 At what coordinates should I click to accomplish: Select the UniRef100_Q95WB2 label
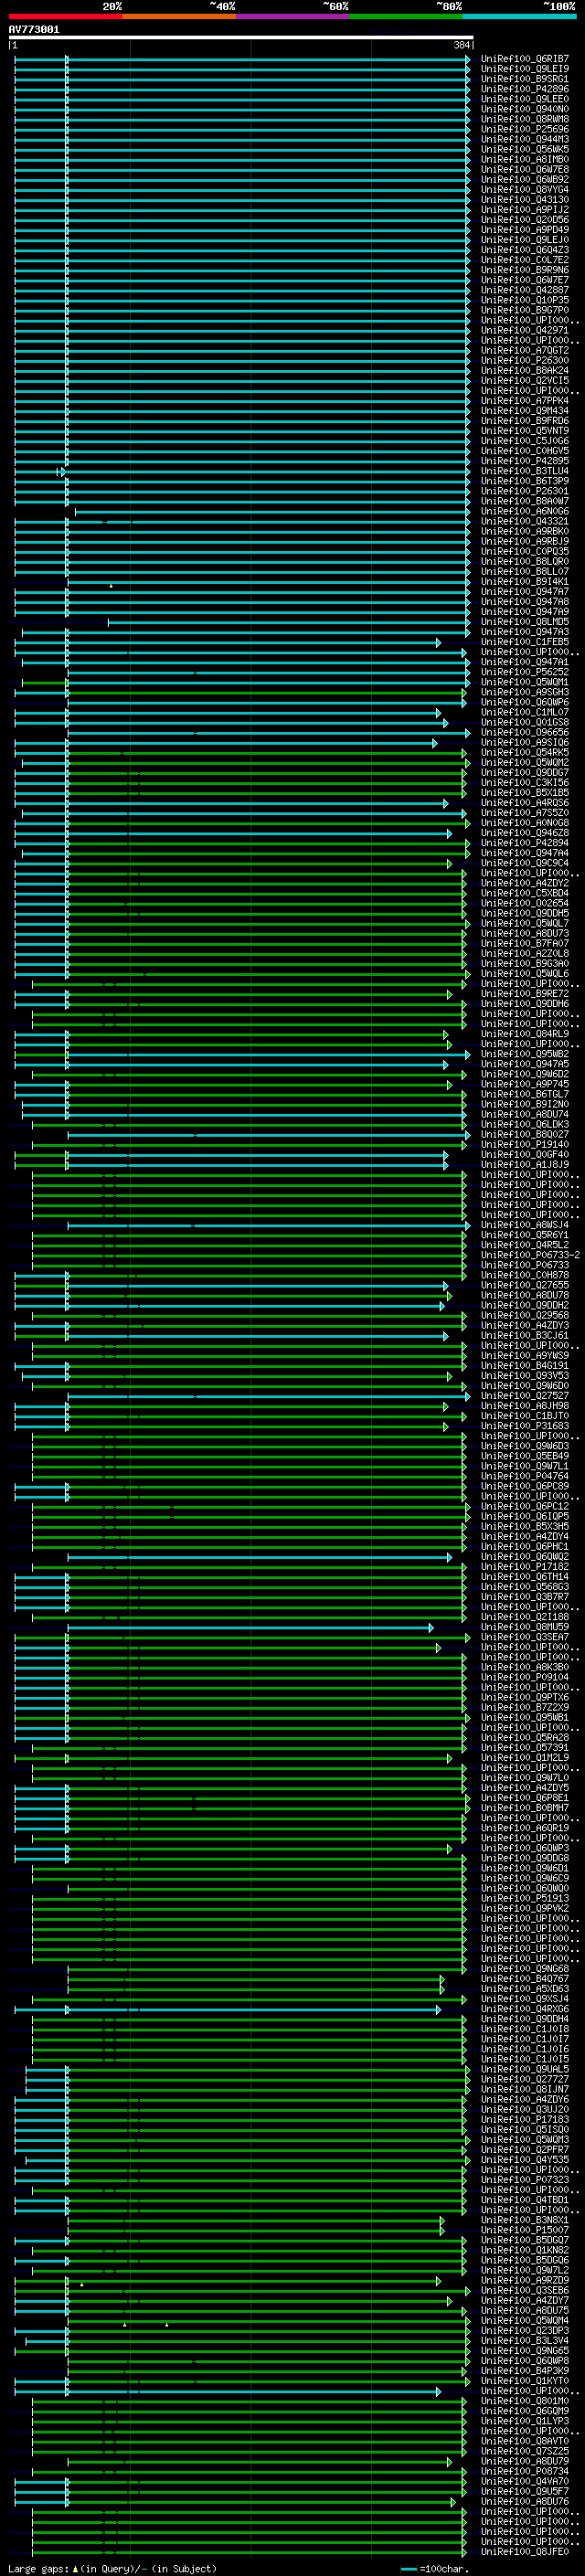pyautogui.click(x=524, y=1054)
